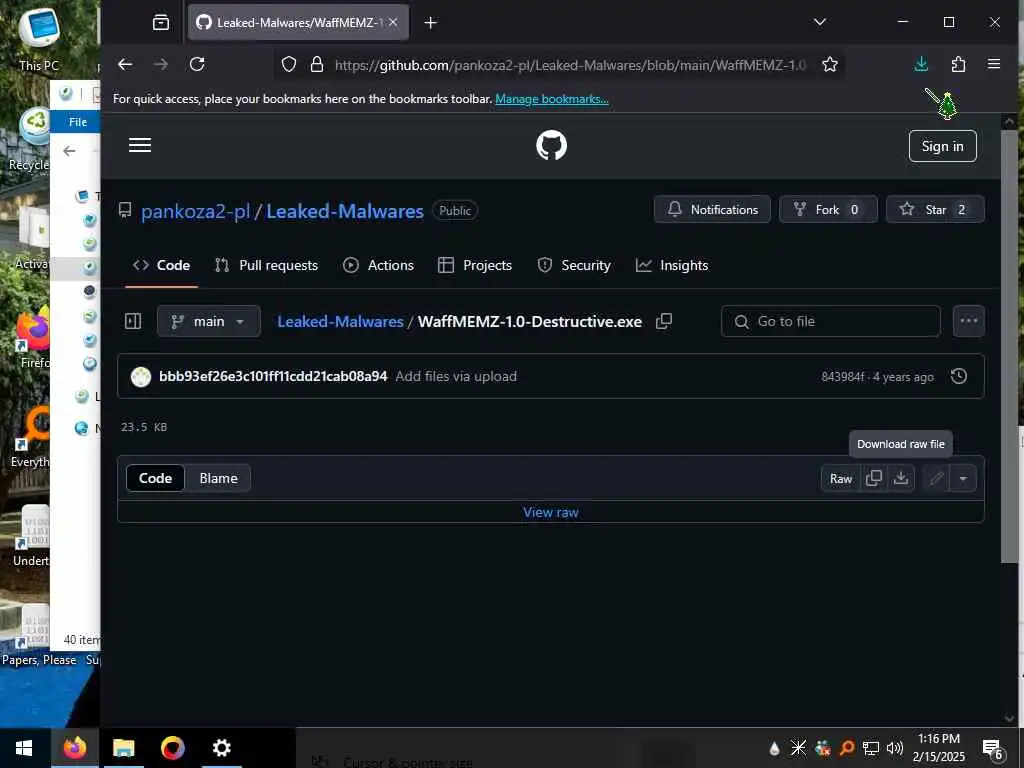Click the orange search tray icon
This screenshot has height=768, width=1024.
pos(846,748)
